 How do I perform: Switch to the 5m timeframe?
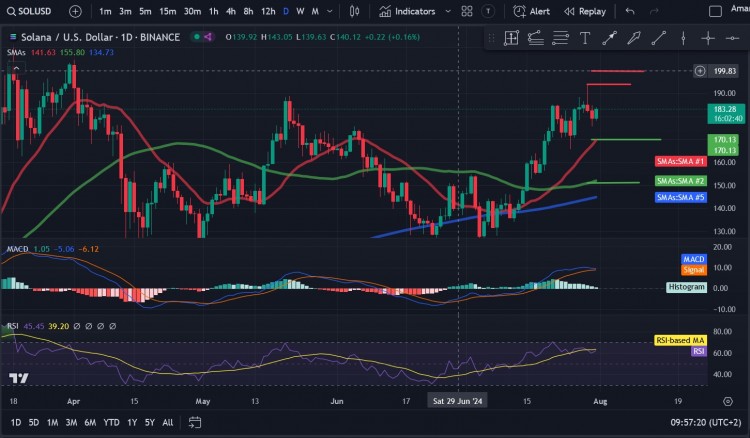(145, 11)
